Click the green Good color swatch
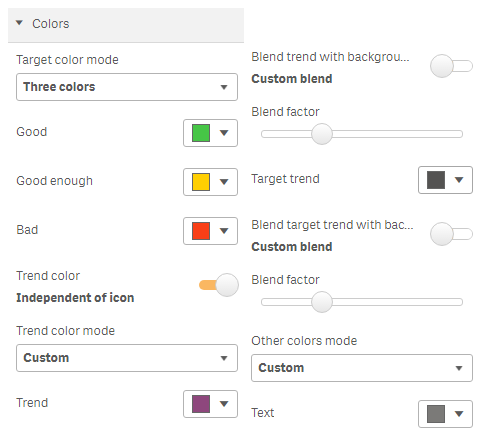Image resolution: width=480 pixels, height=441 pixels. click(201, 133)
